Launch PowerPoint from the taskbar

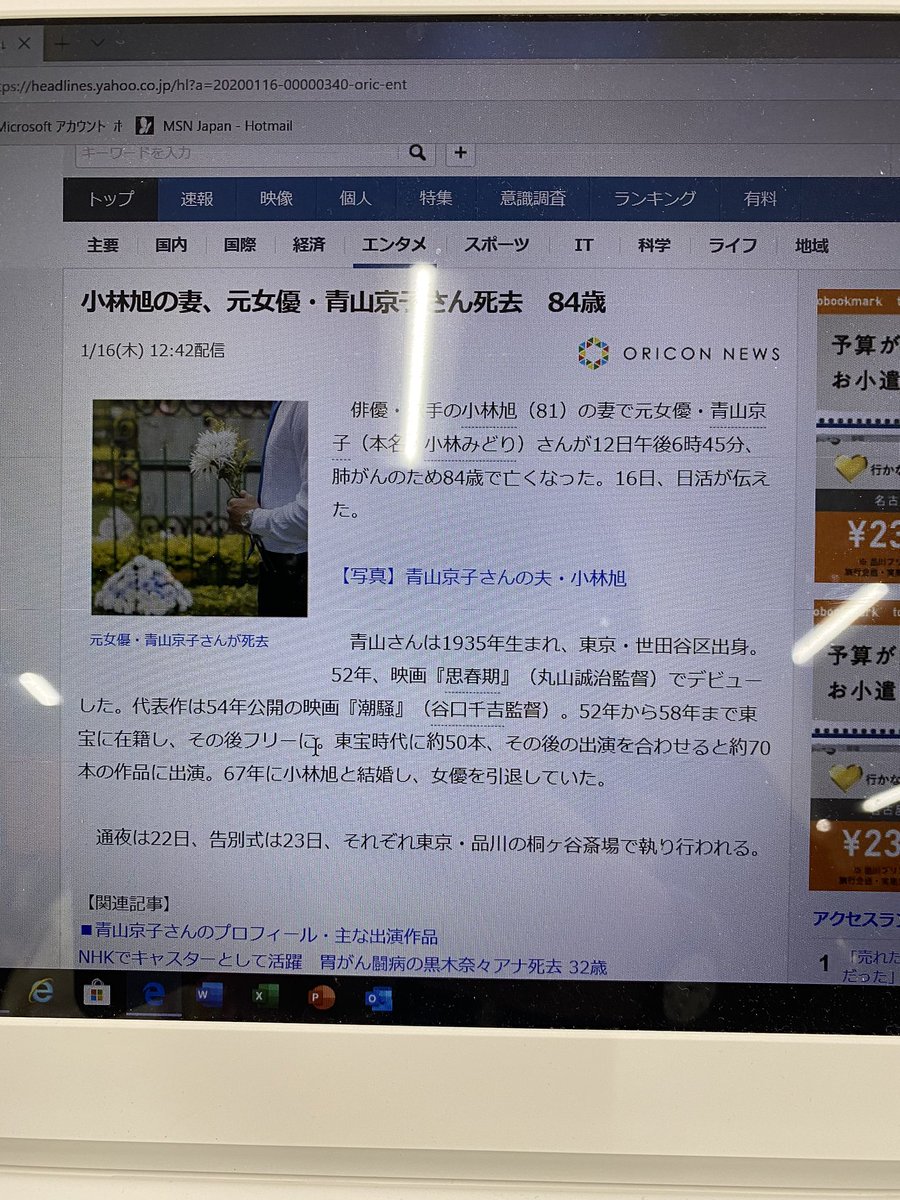point(322,998)
